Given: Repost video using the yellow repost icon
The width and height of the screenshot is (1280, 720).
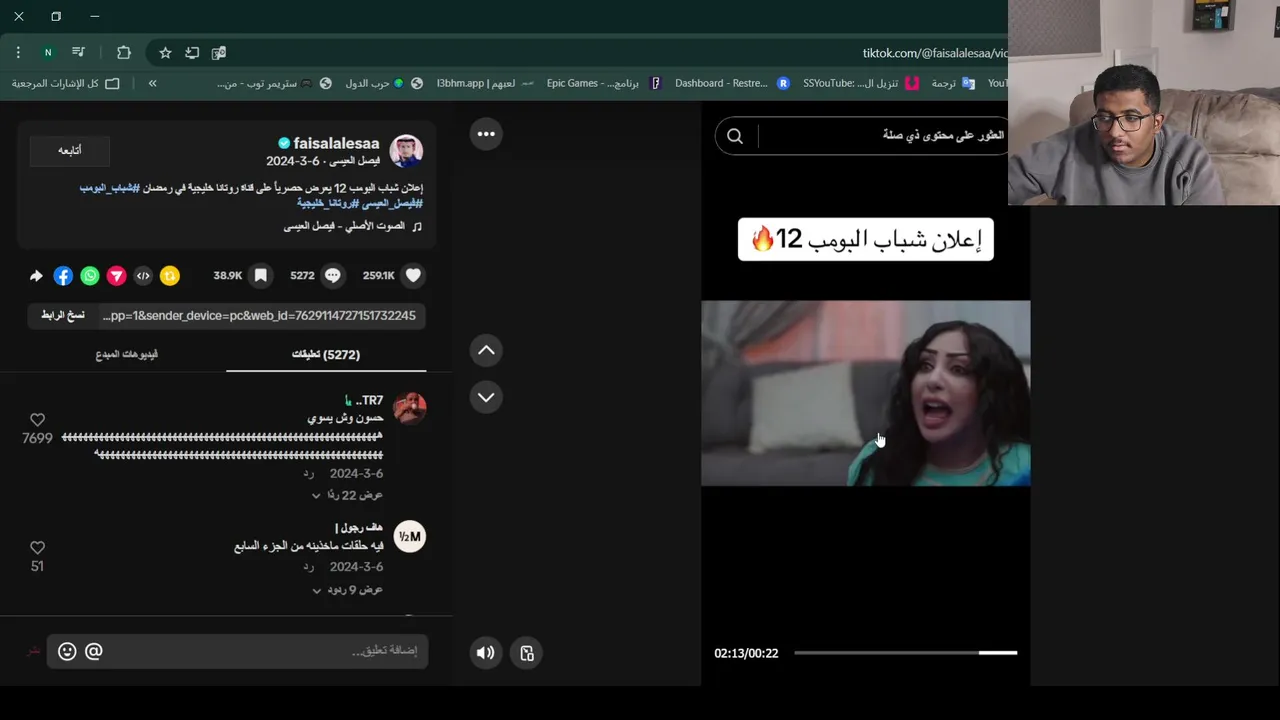Looking at the screenshot, I should pyautogui.click(x=170, y=276).
